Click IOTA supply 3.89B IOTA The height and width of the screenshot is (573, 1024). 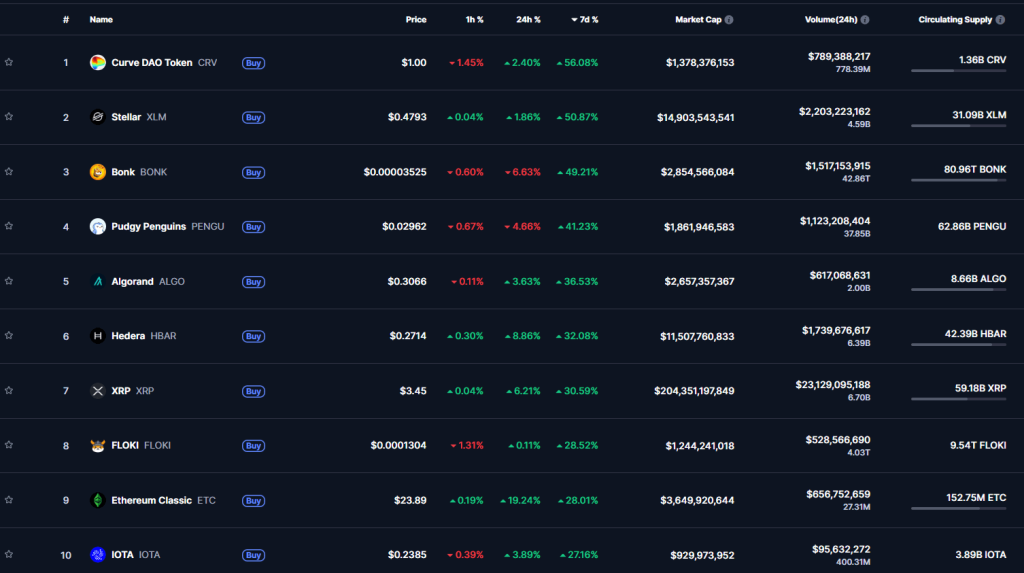point(981,555)
